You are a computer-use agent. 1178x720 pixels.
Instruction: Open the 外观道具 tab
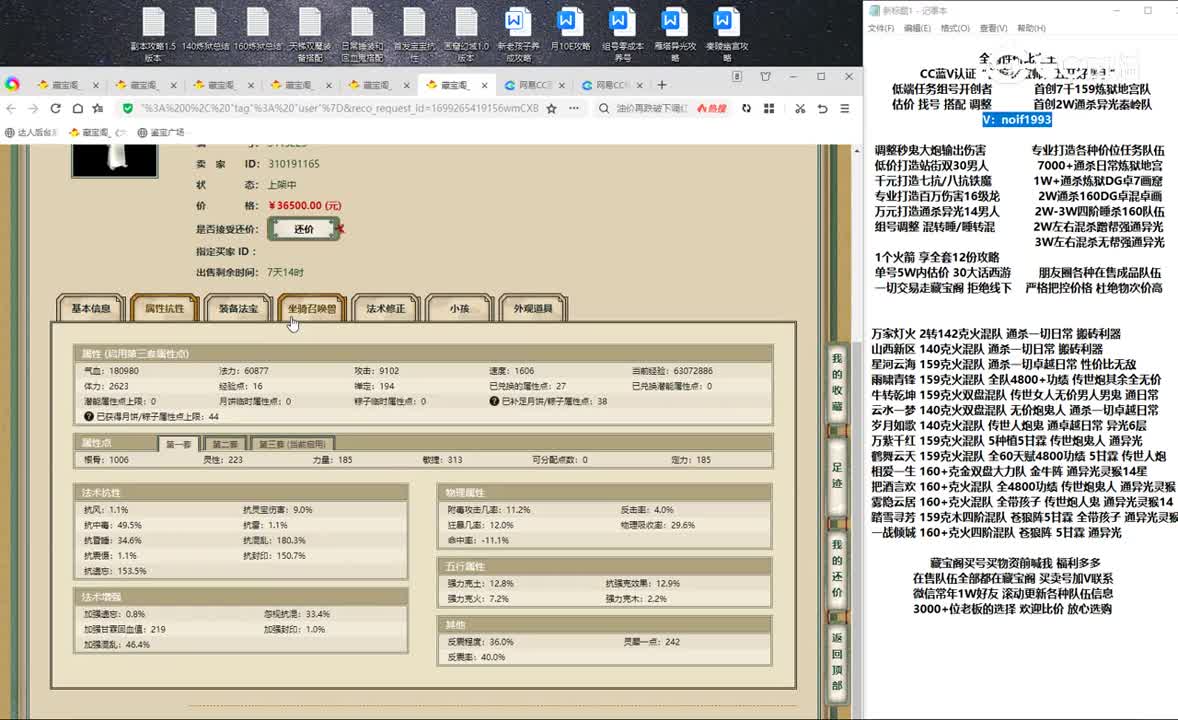pos(533,309)
